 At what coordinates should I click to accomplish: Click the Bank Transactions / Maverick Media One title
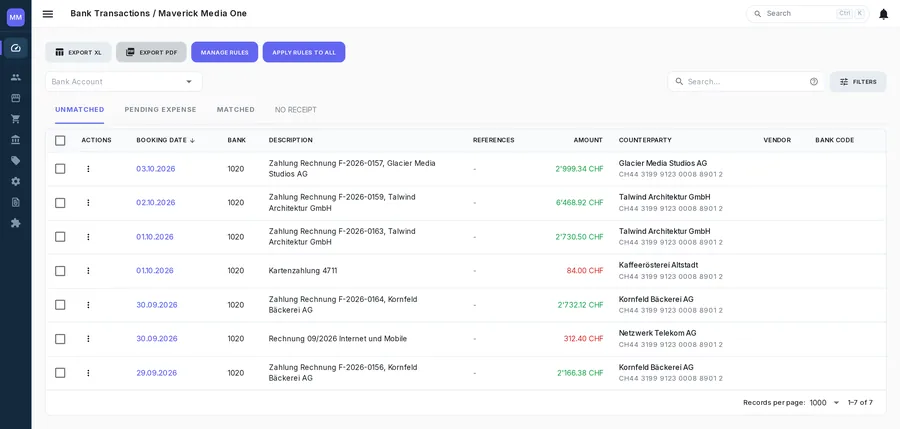[x=158, y=13]
